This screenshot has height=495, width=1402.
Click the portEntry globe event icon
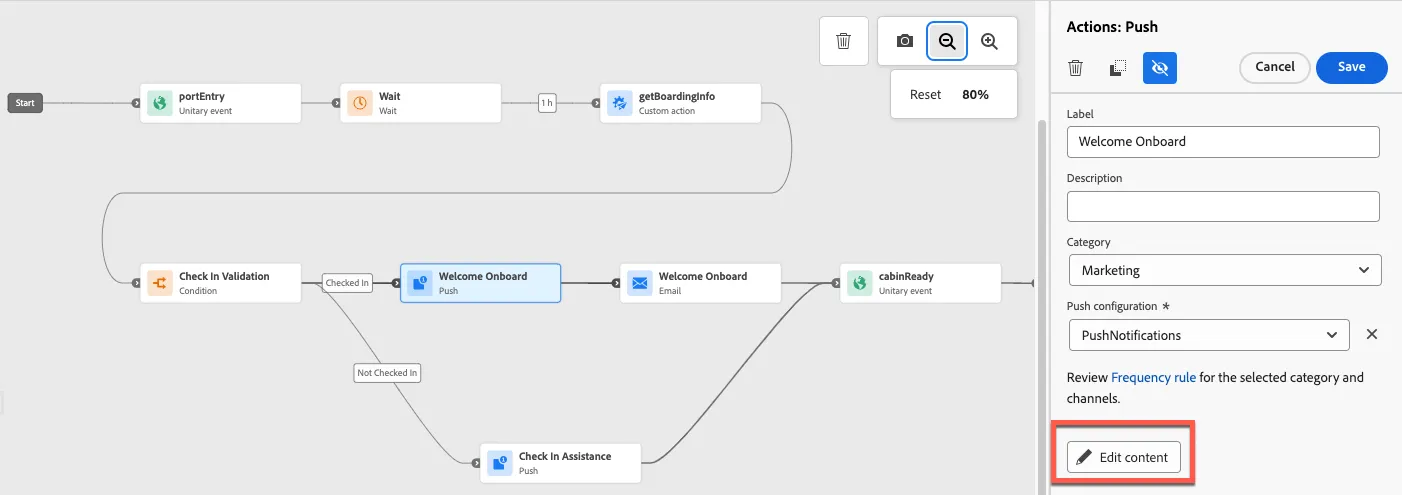(159, 103)
